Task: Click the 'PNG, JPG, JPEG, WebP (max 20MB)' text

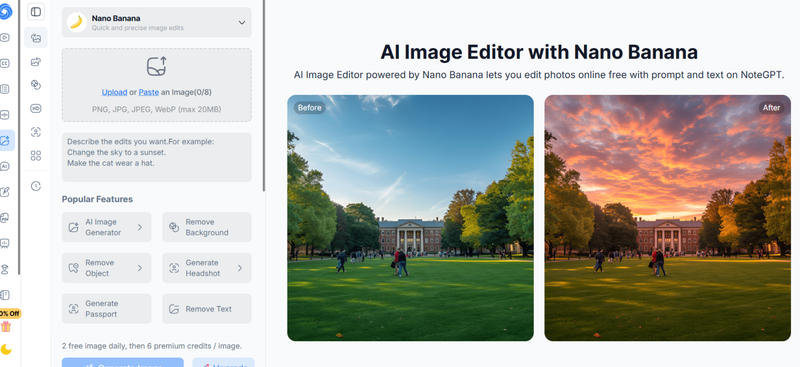Action: (x=157, y=109)
